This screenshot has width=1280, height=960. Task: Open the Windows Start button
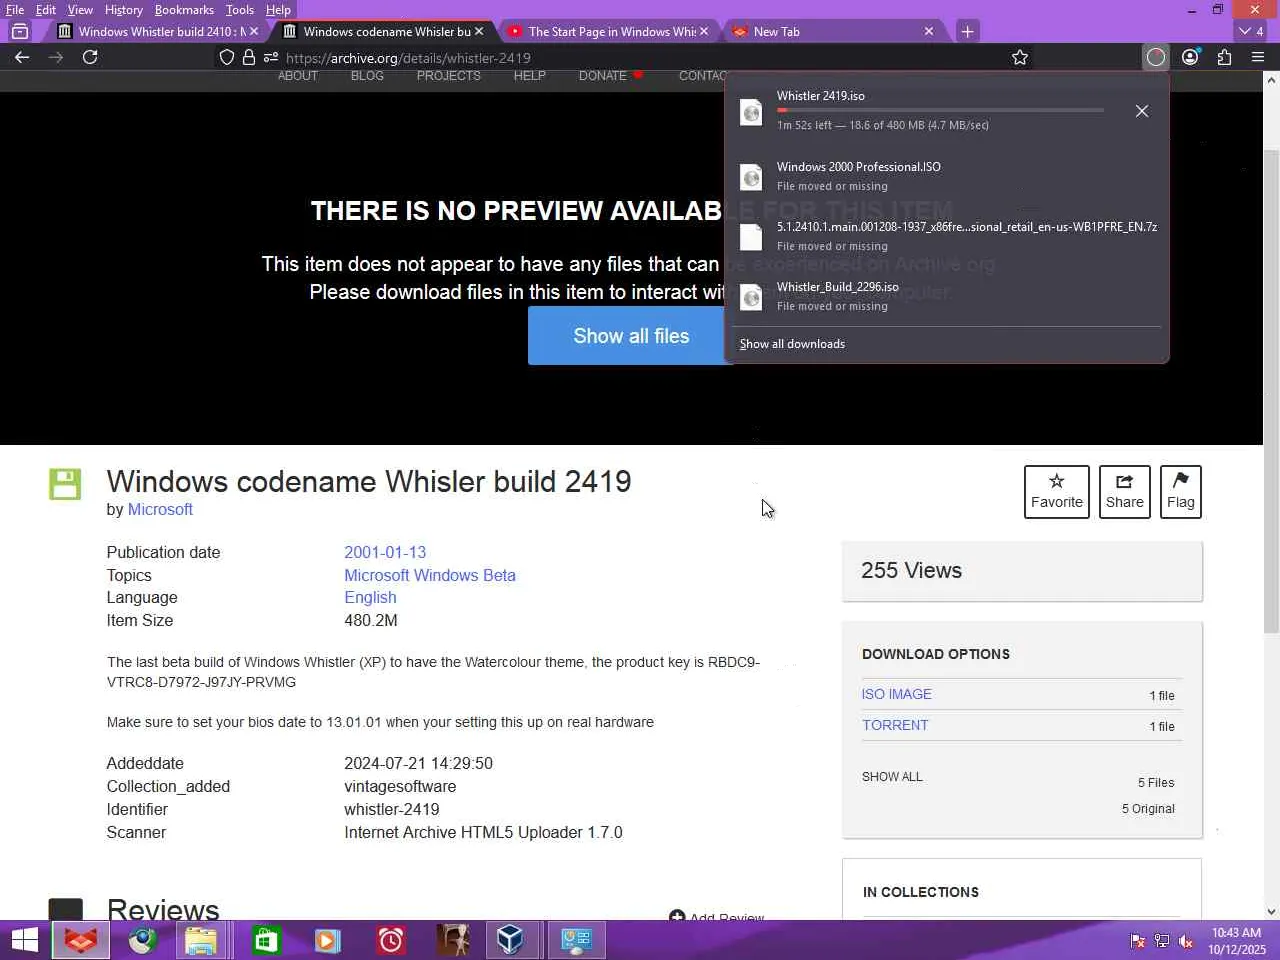(24, 940)
